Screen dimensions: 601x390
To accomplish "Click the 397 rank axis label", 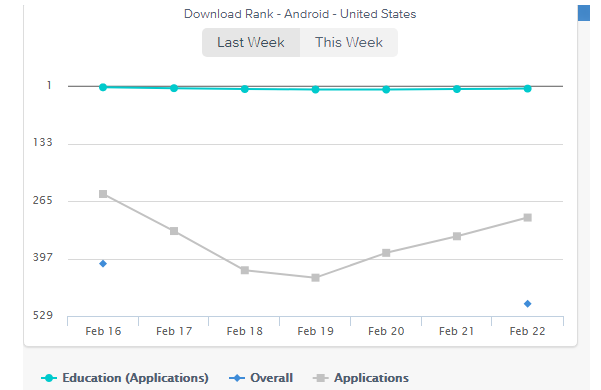I will pyautogui.click(x=43, y=257).
